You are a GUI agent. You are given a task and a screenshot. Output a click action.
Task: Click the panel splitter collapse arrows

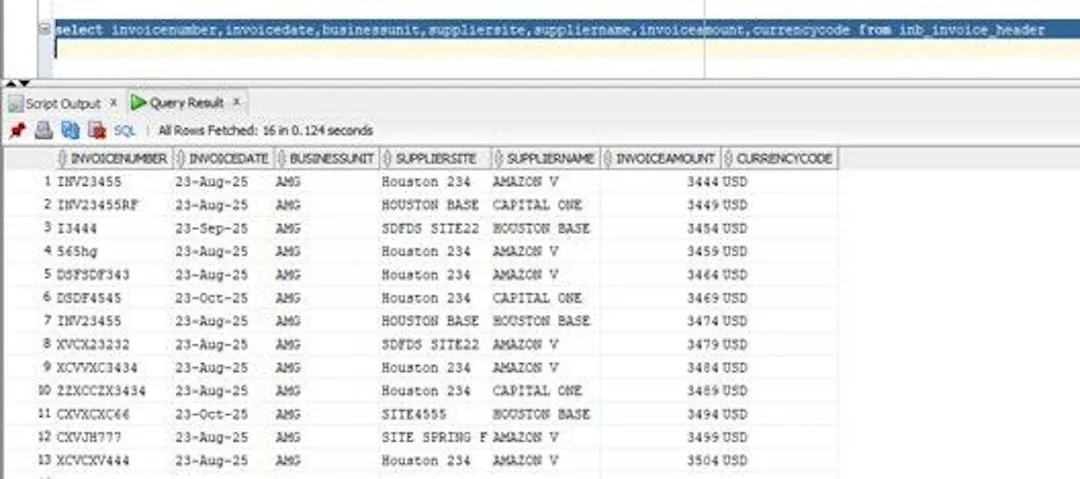(x=19, y=83)
